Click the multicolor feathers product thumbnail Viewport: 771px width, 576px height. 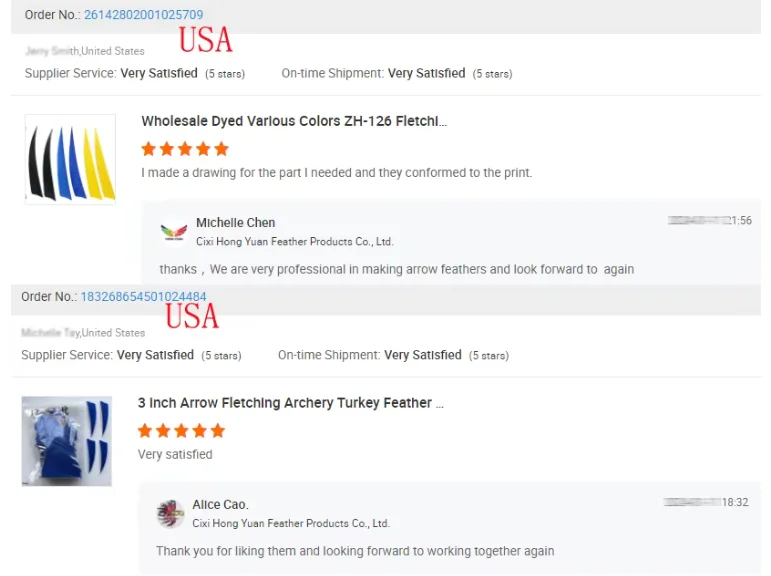tap(70, 160)
